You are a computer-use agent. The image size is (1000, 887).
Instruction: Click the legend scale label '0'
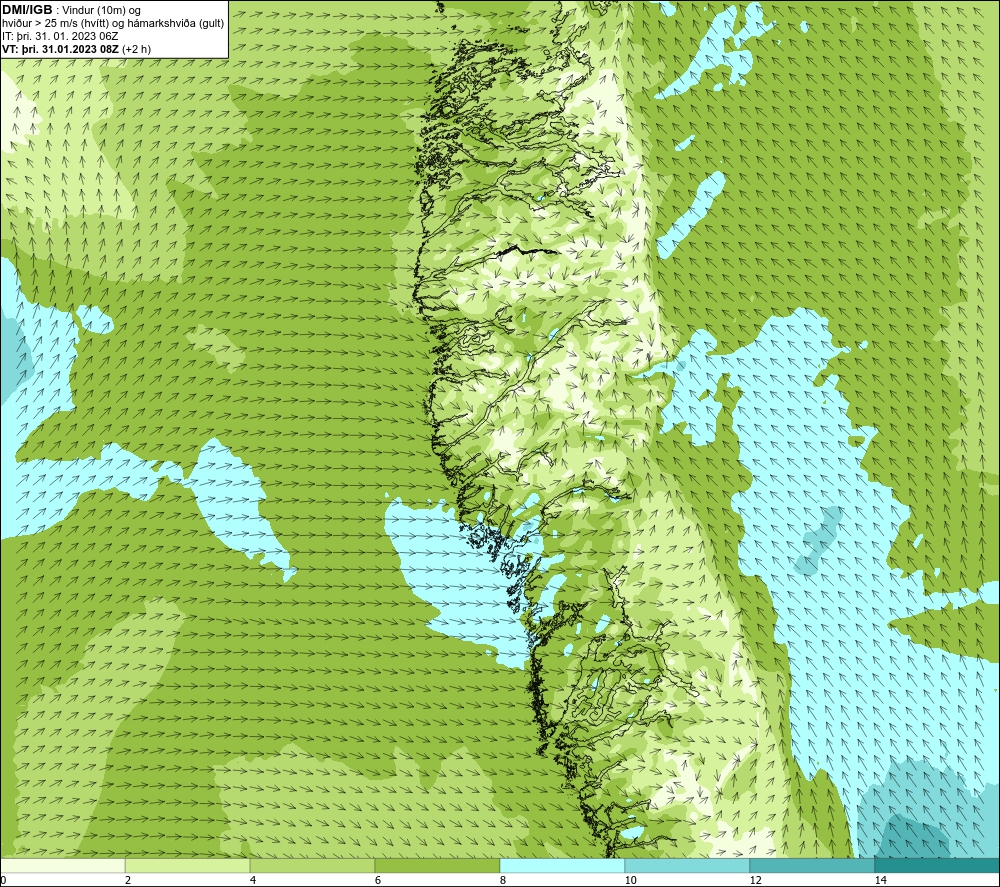pyautogui.click(x=3, y=880)
